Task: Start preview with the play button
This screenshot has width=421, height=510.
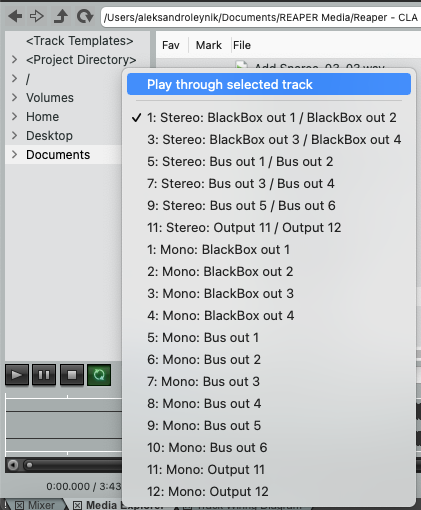Action: tap(17, 375)
